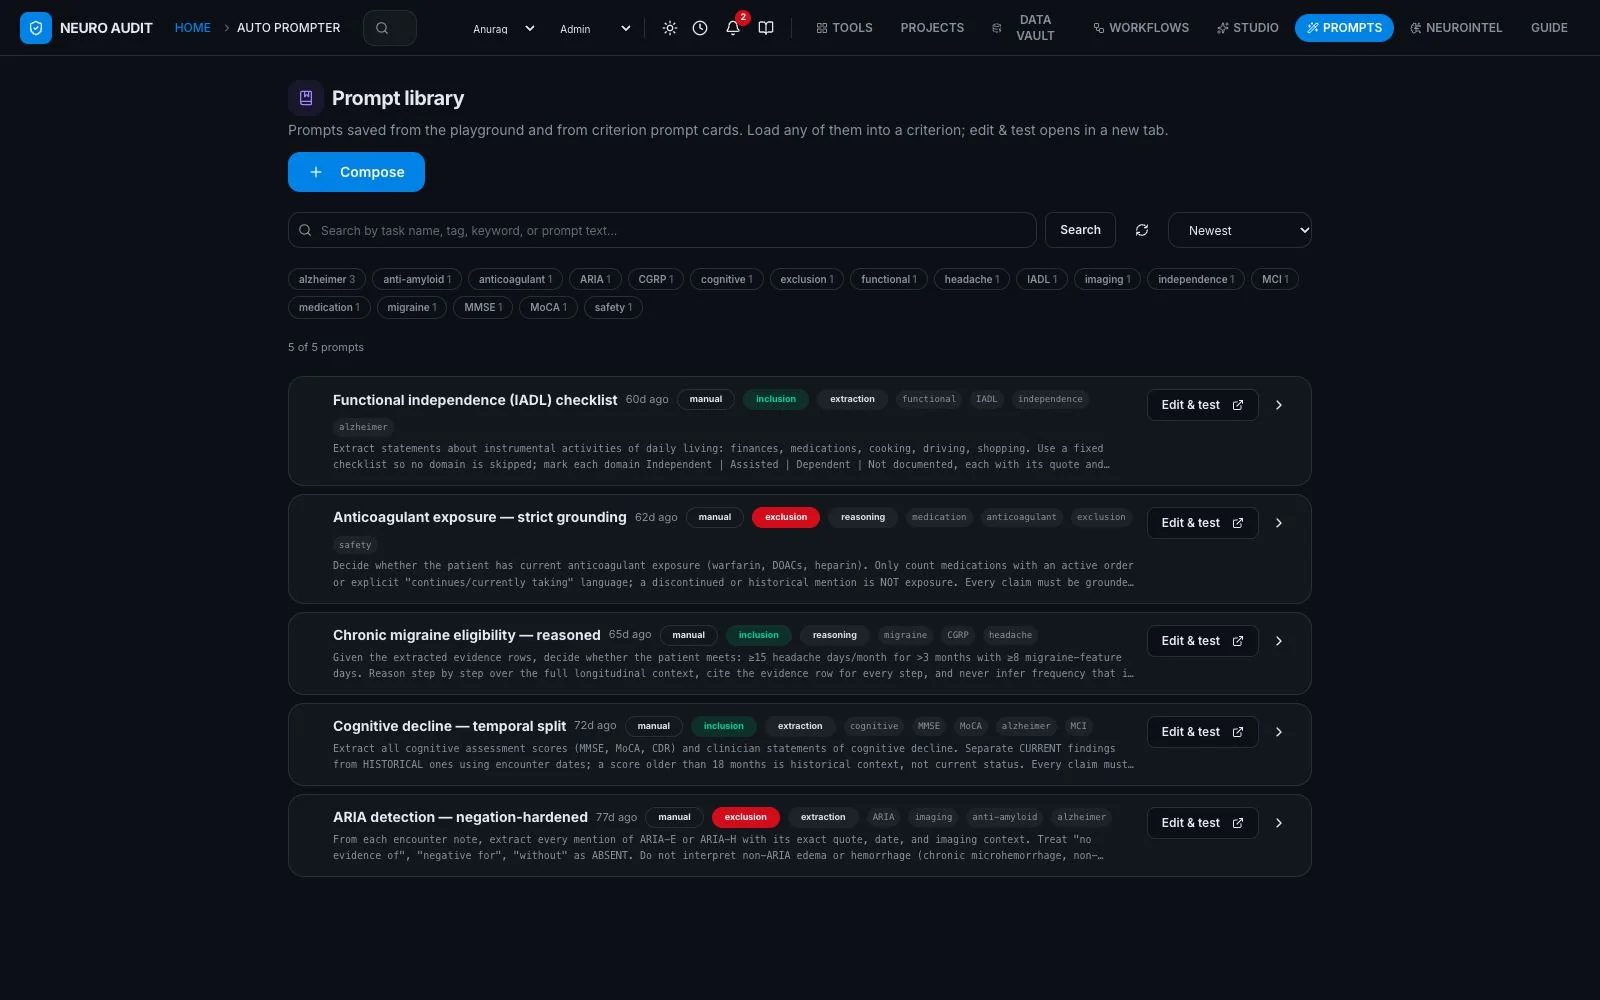Filter by safety tag
The image size is (1600, 1000).
coord(613,307)
